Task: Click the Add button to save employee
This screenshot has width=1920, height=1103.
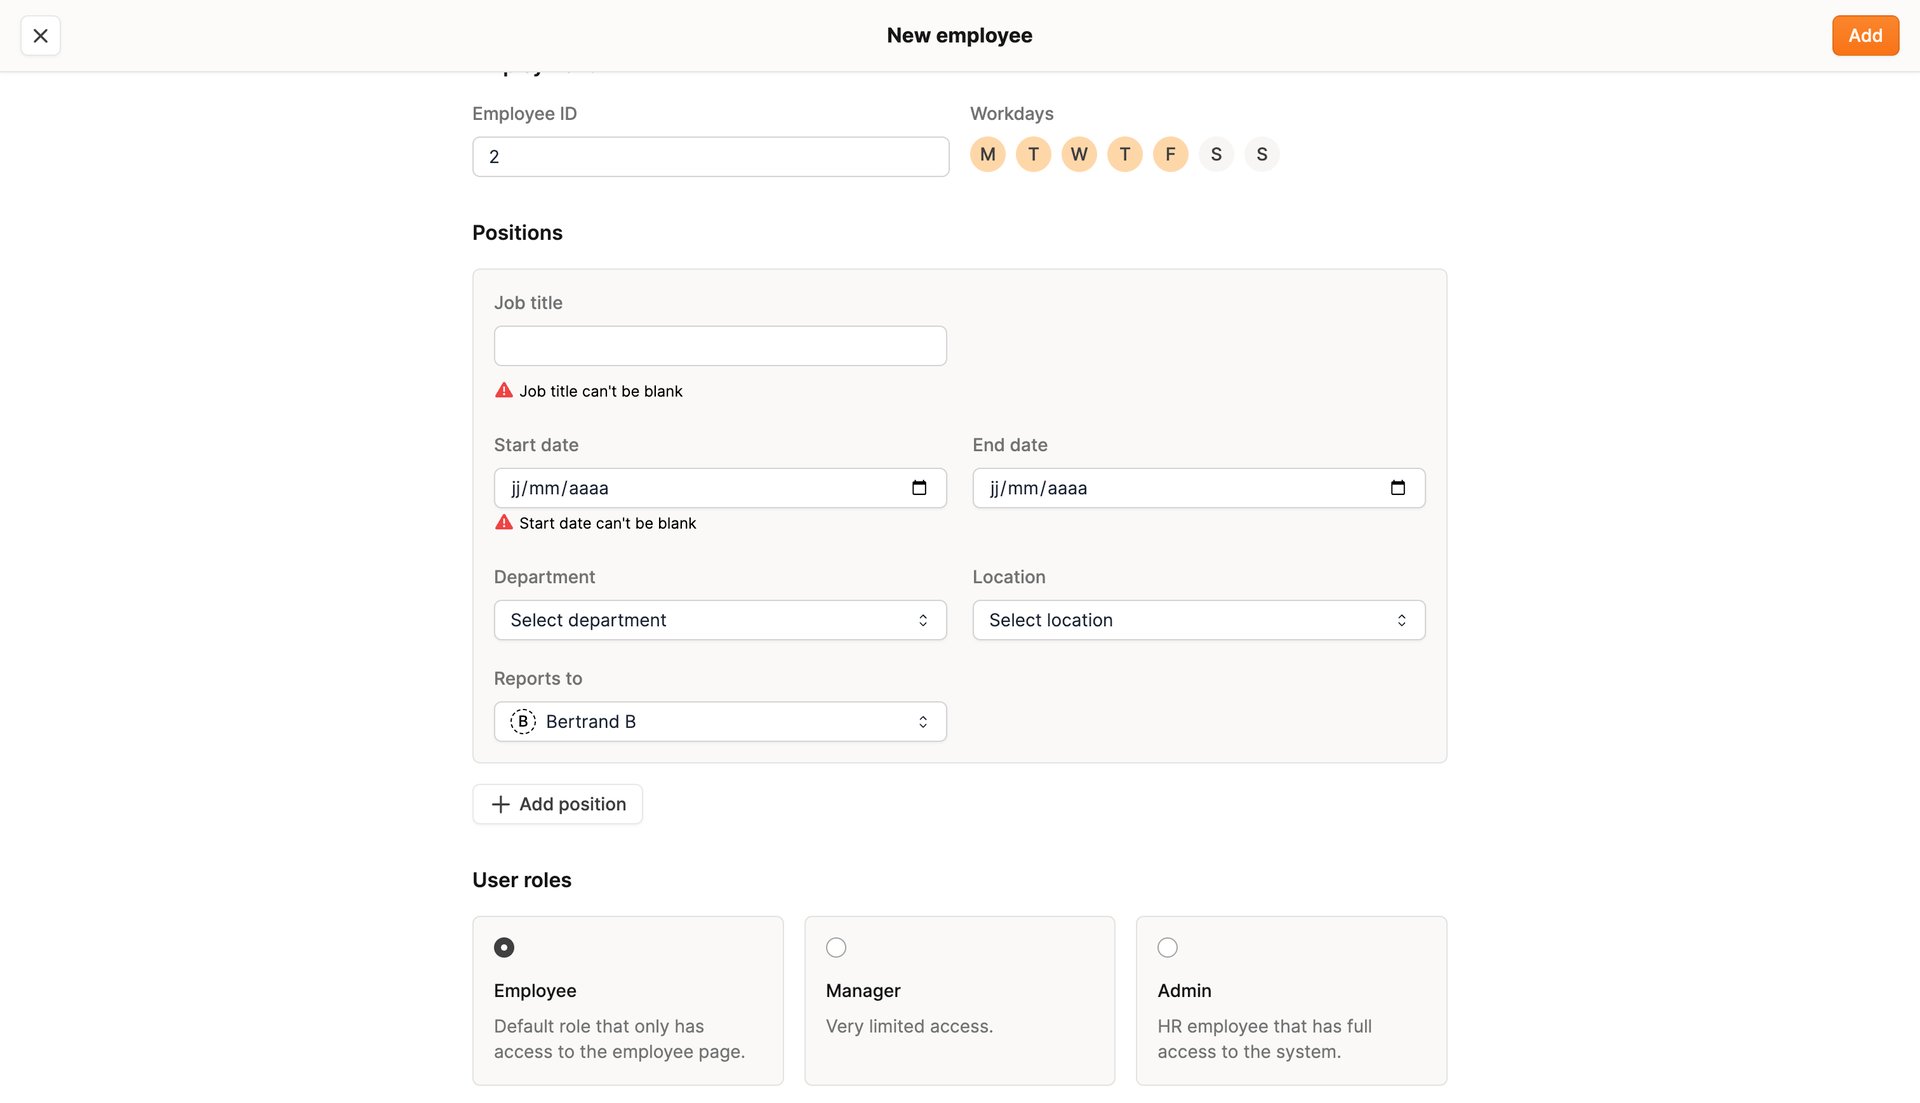Action: coord(1865,35)
